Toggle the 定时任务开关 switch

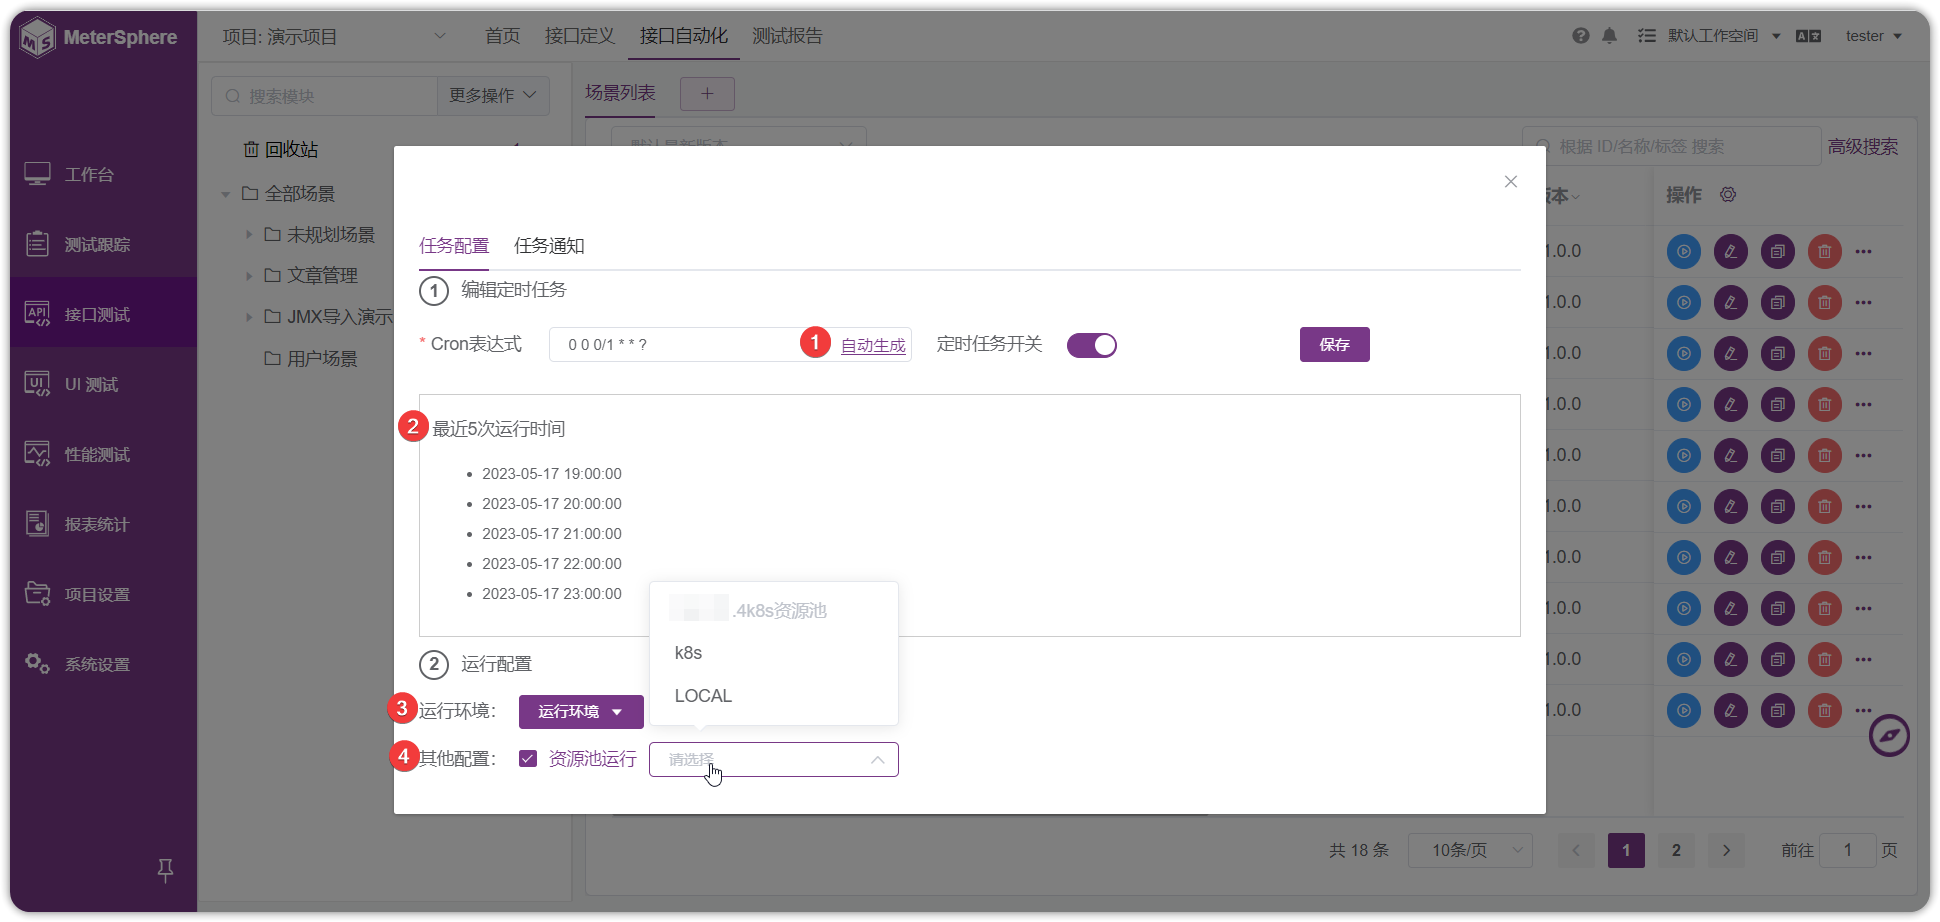[x=1092, y=345]
